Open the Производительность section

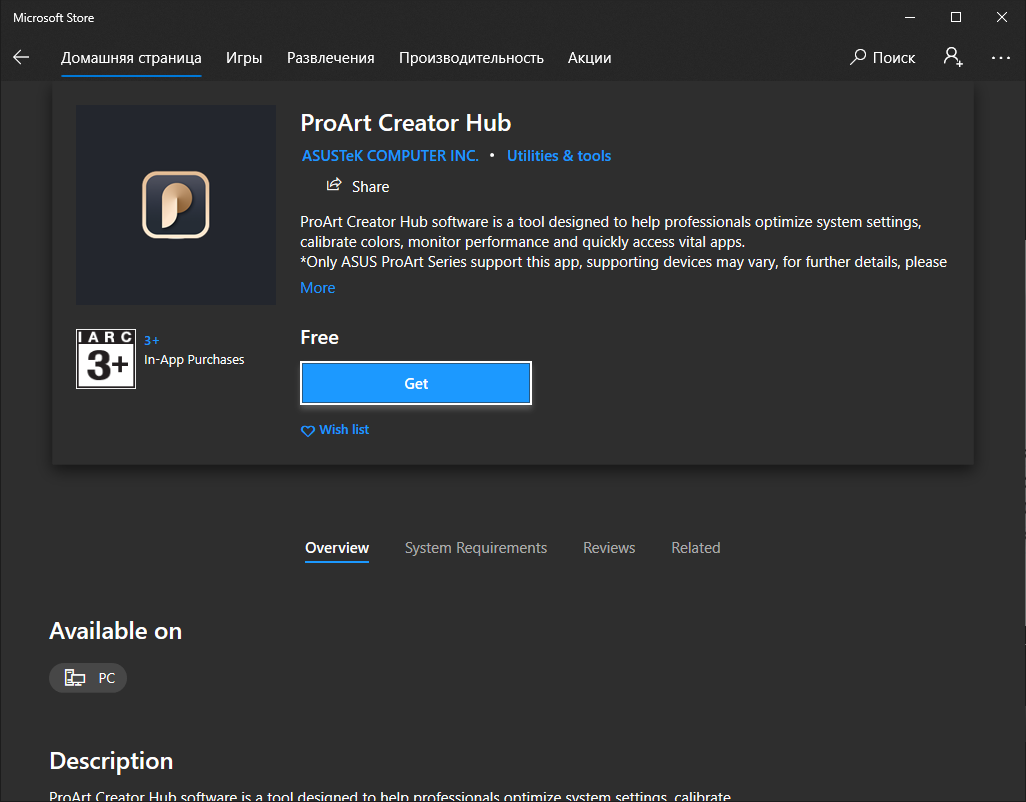click(x=471, y=58)
